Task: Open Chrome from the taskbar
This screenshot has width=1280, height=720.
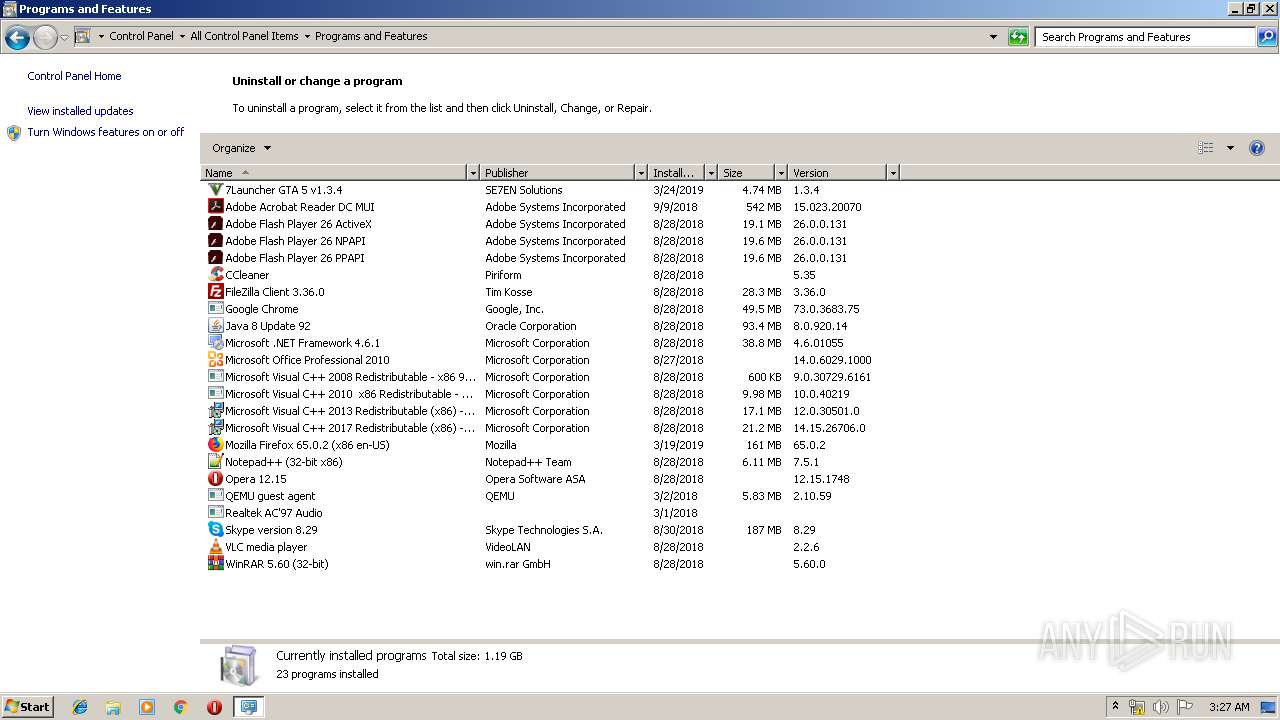Action: click(181, 707)
